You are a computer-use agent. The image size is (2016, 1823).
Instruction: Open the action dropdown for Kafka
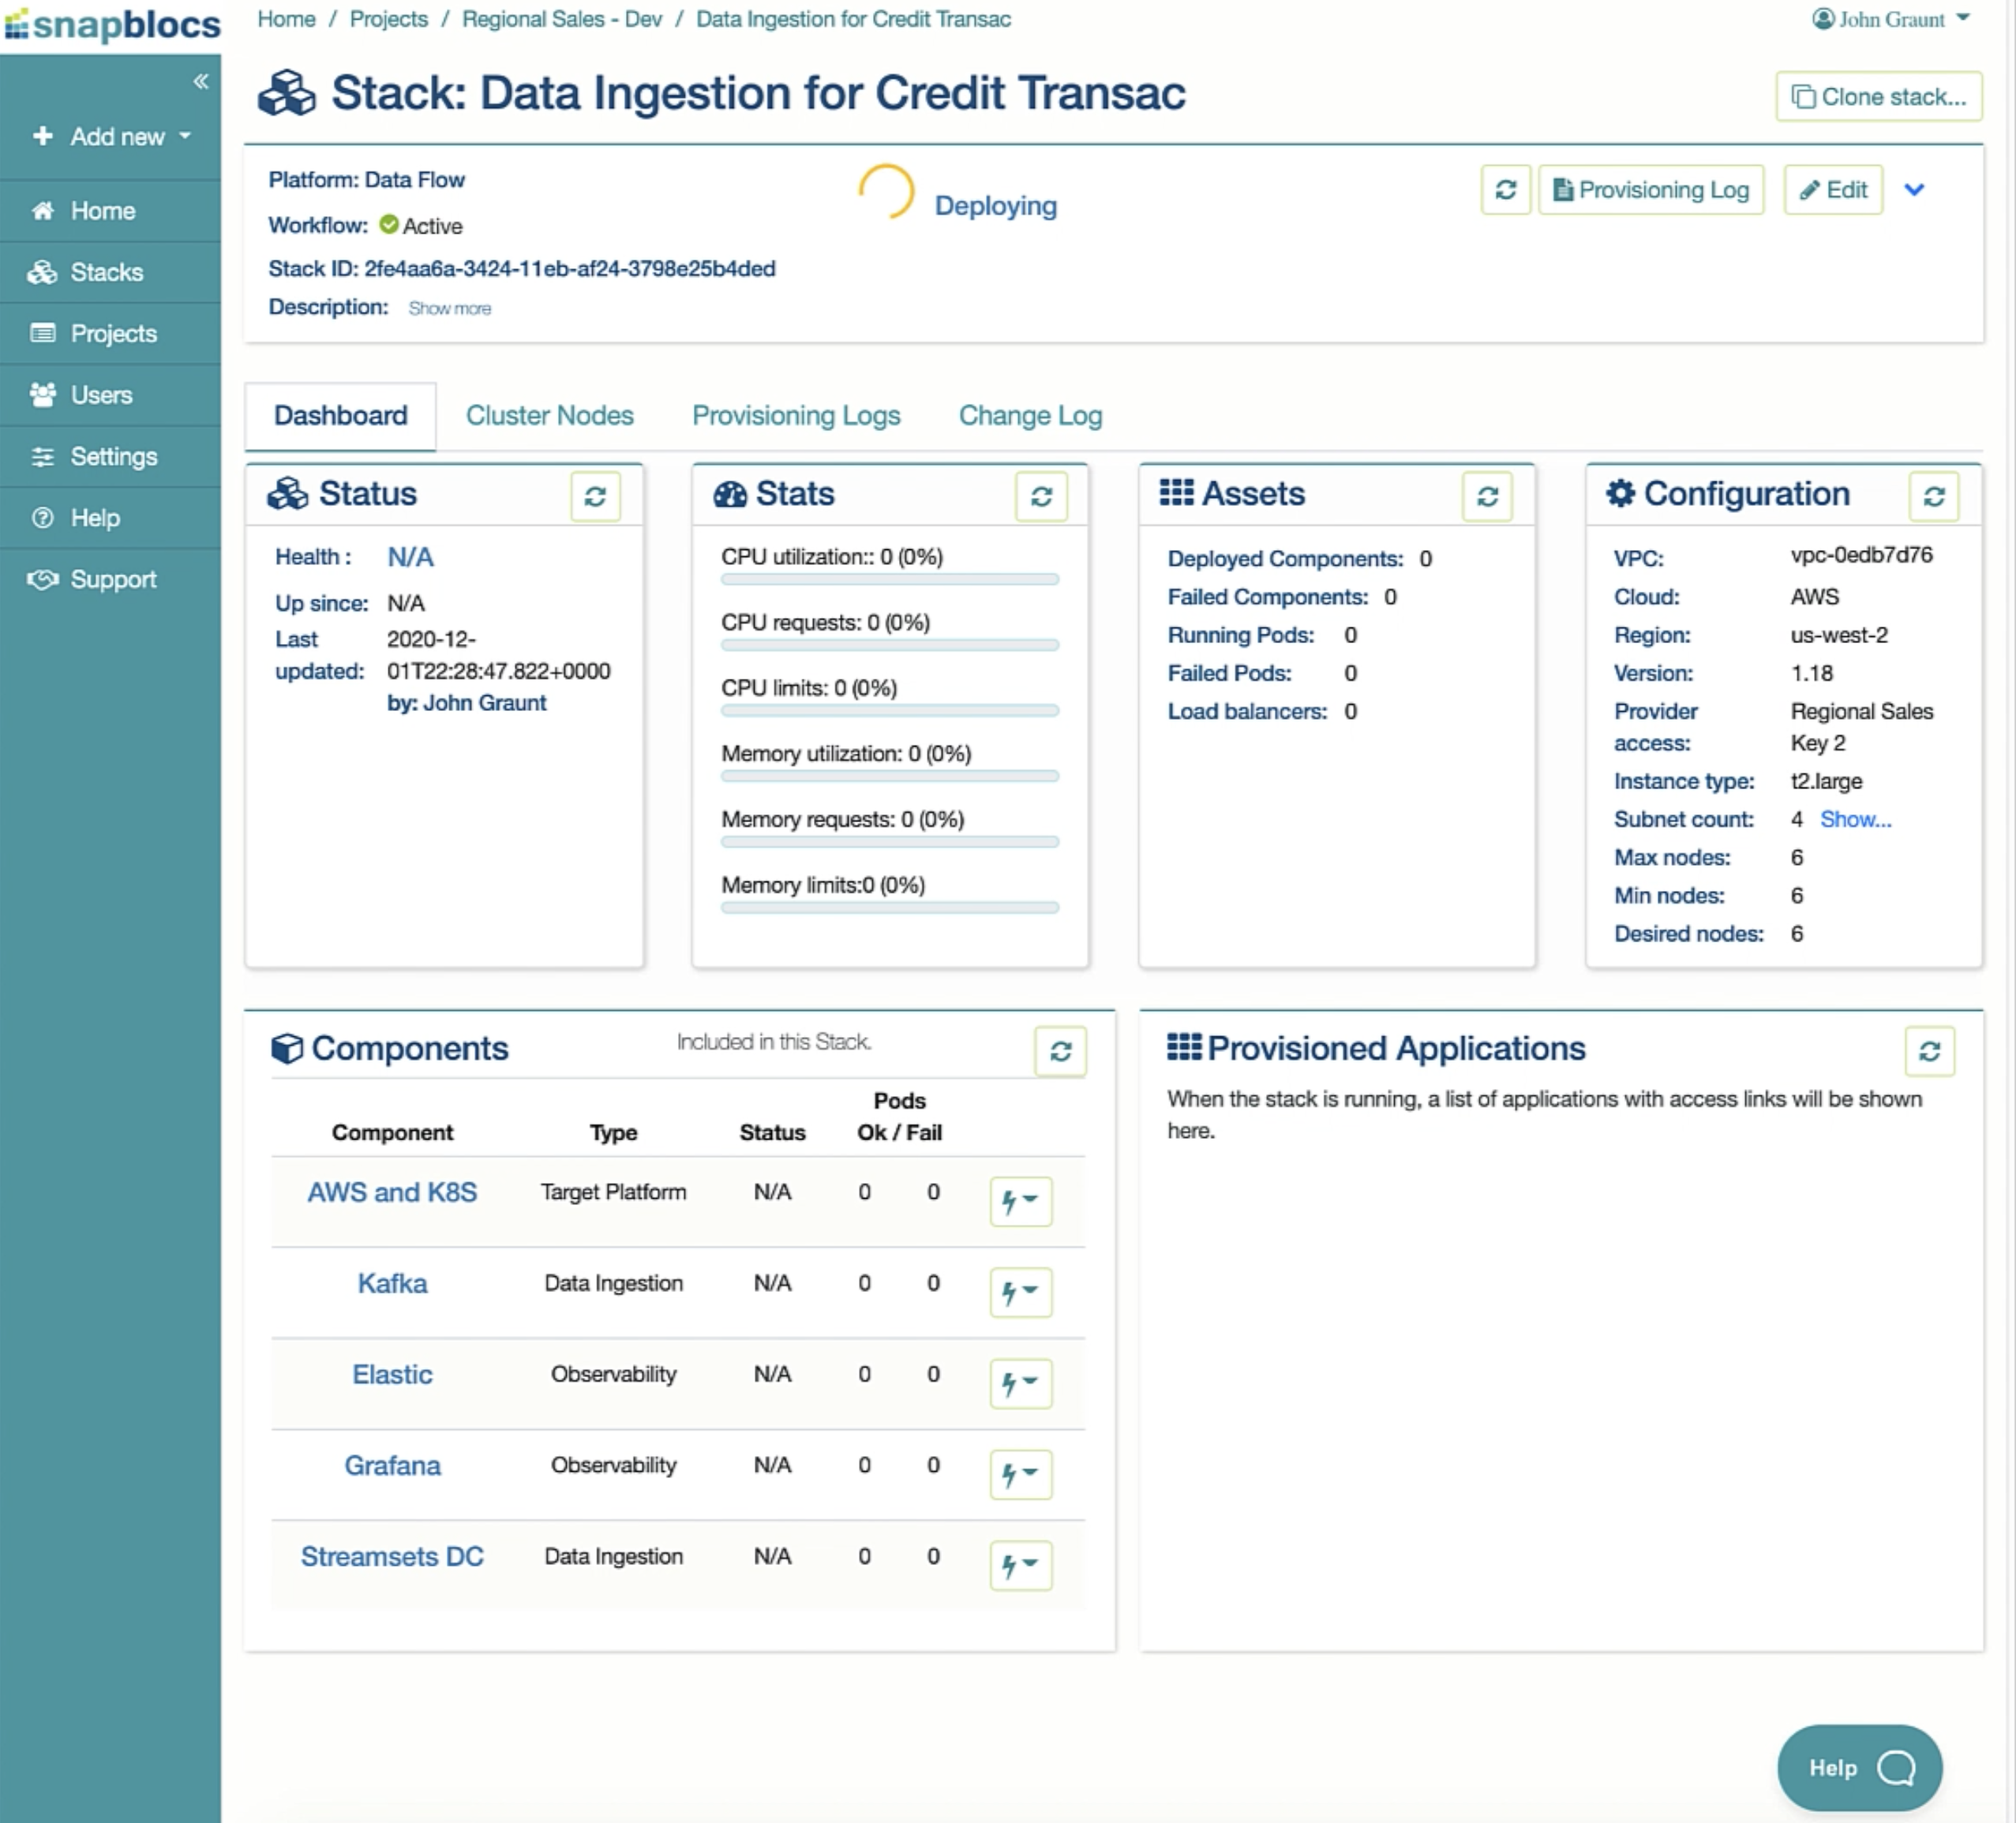point(1021,1292)
